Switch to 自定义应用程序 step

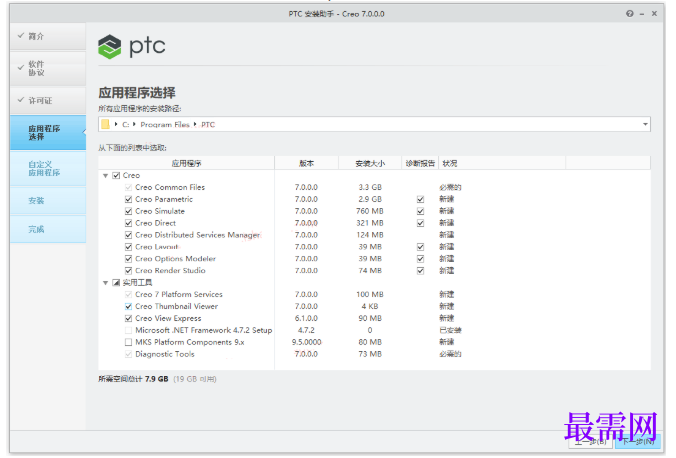[x=48, y=169]
